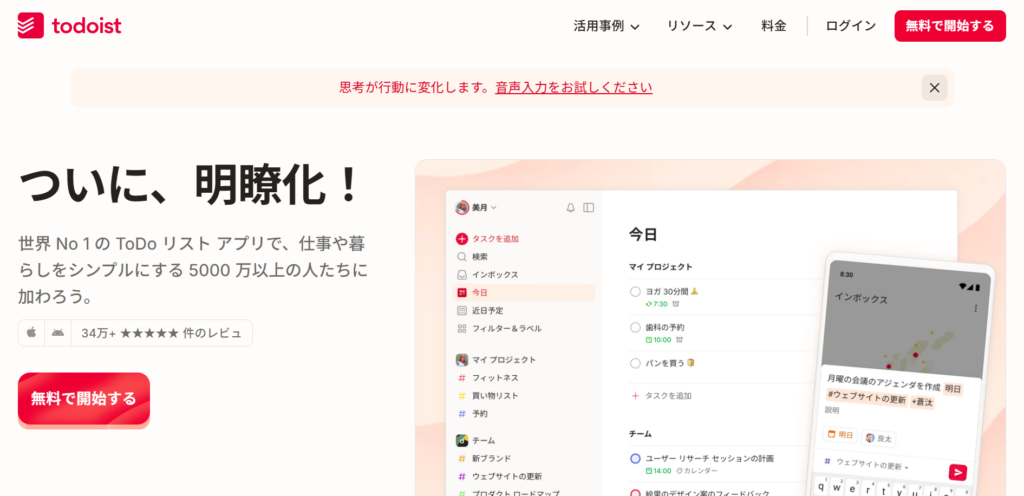Open the インボックス tray icon in sidebar
This screenshot has height=496, width=1024.
pos(462,275)
